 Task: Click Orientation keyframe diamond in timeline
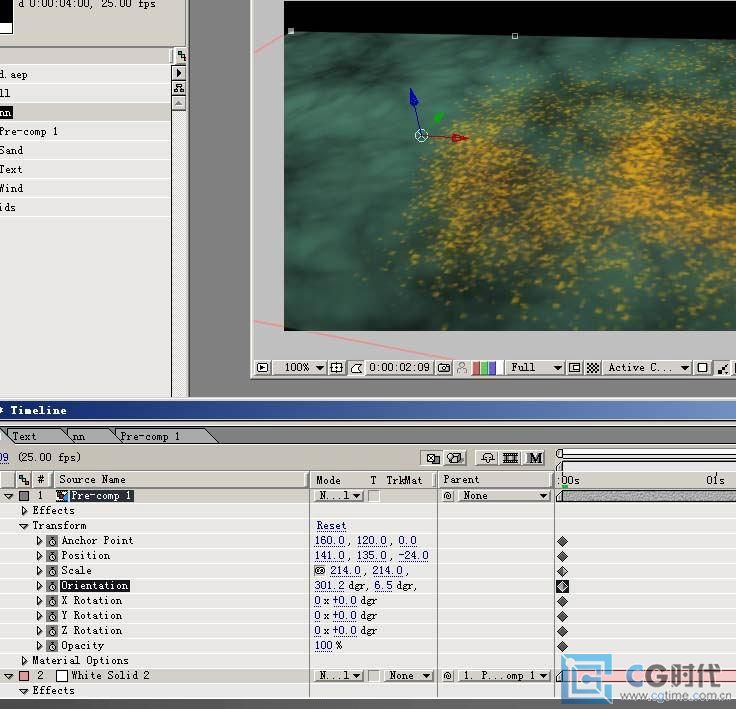(562, 586)
